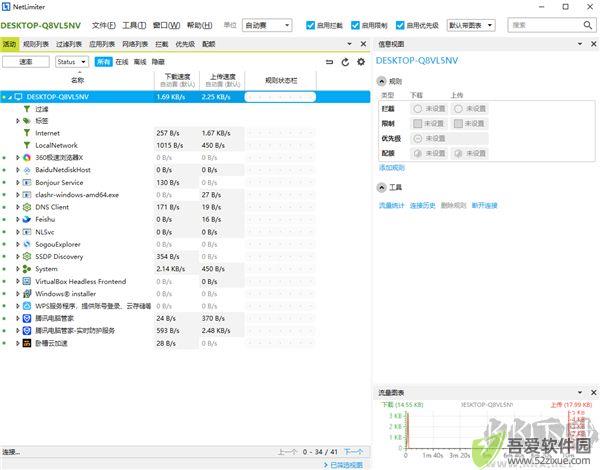Image resolution: width=600 pixels, height=470 pixels.
Task: Click the LocalNetwork filter funnel icon
Action: [x=27, y=145]
